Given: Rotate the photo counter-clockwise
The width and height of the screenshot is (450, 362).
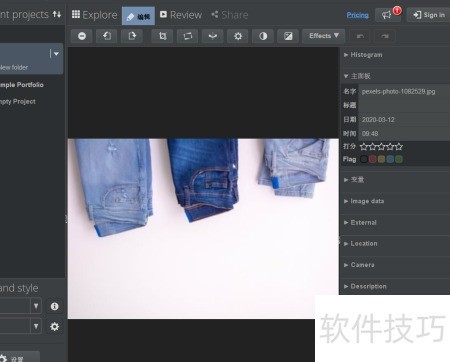Looking at the screenshot, I should click(107, 36).
